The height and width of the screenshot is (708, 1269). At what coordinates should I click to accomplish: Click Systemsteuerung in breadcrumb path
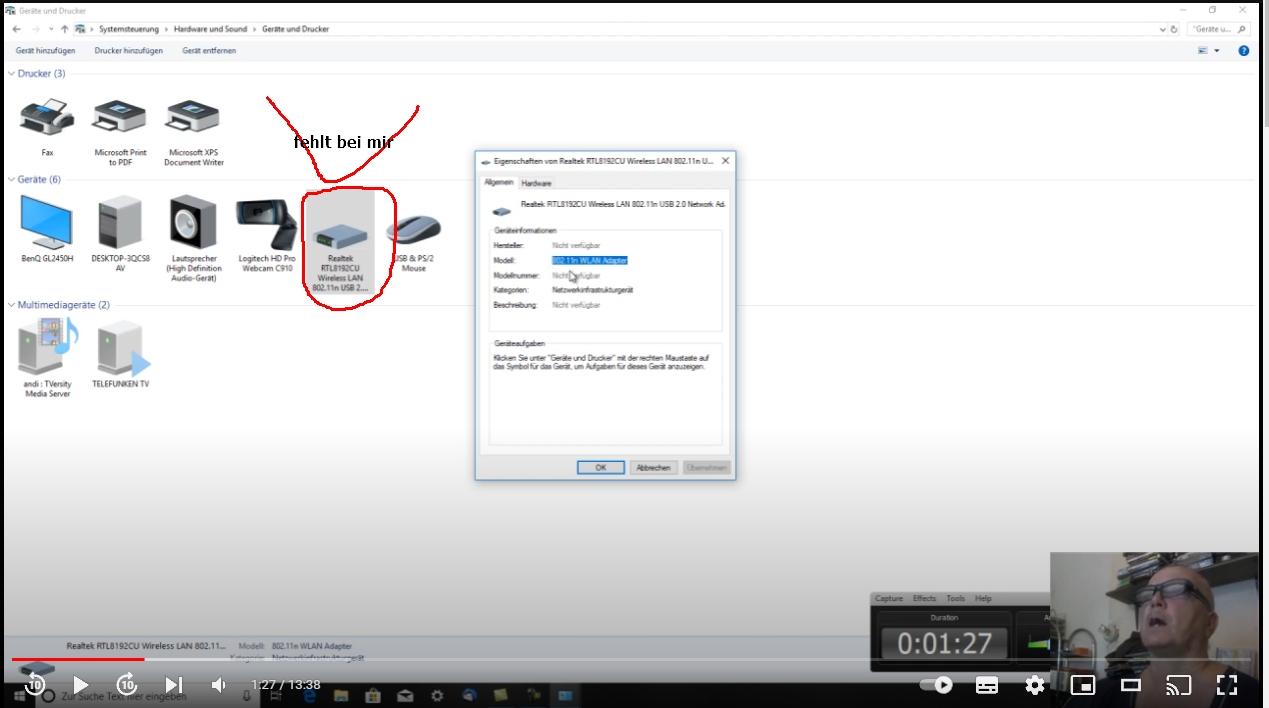coord(129,29)
